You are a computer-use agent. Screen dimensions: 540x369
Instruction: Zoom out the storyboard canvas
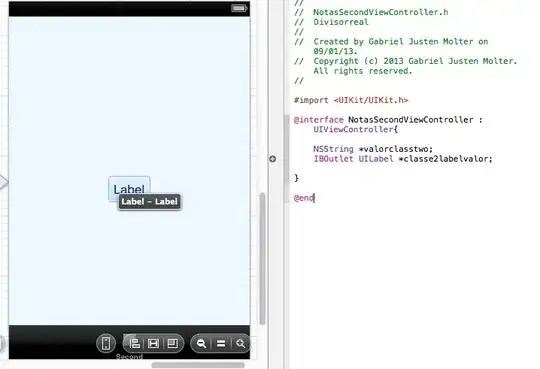point(201,344)
